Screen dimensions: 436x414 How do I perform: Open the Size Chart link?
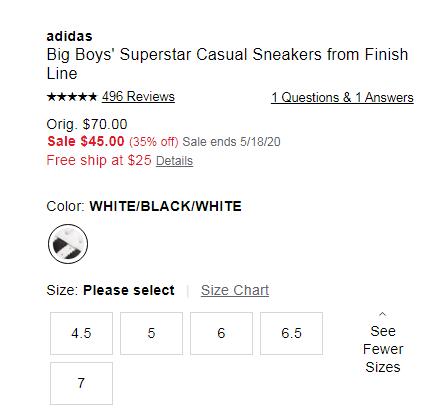(235, 290)
